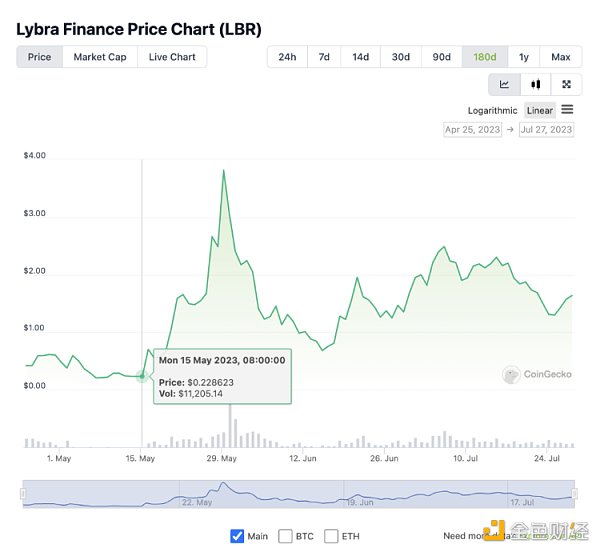Switch to candlestick chart view icon
600x552 pixels.
click(x=536, y=85)
